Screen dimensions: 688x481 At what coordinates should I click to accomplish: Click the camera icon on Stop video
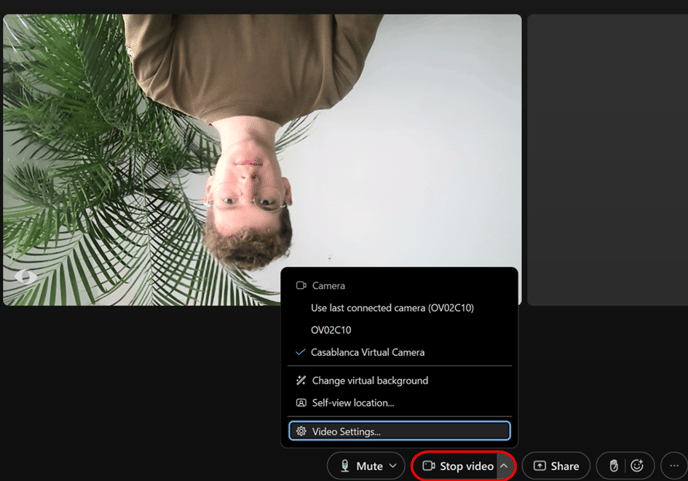(428, 466)
